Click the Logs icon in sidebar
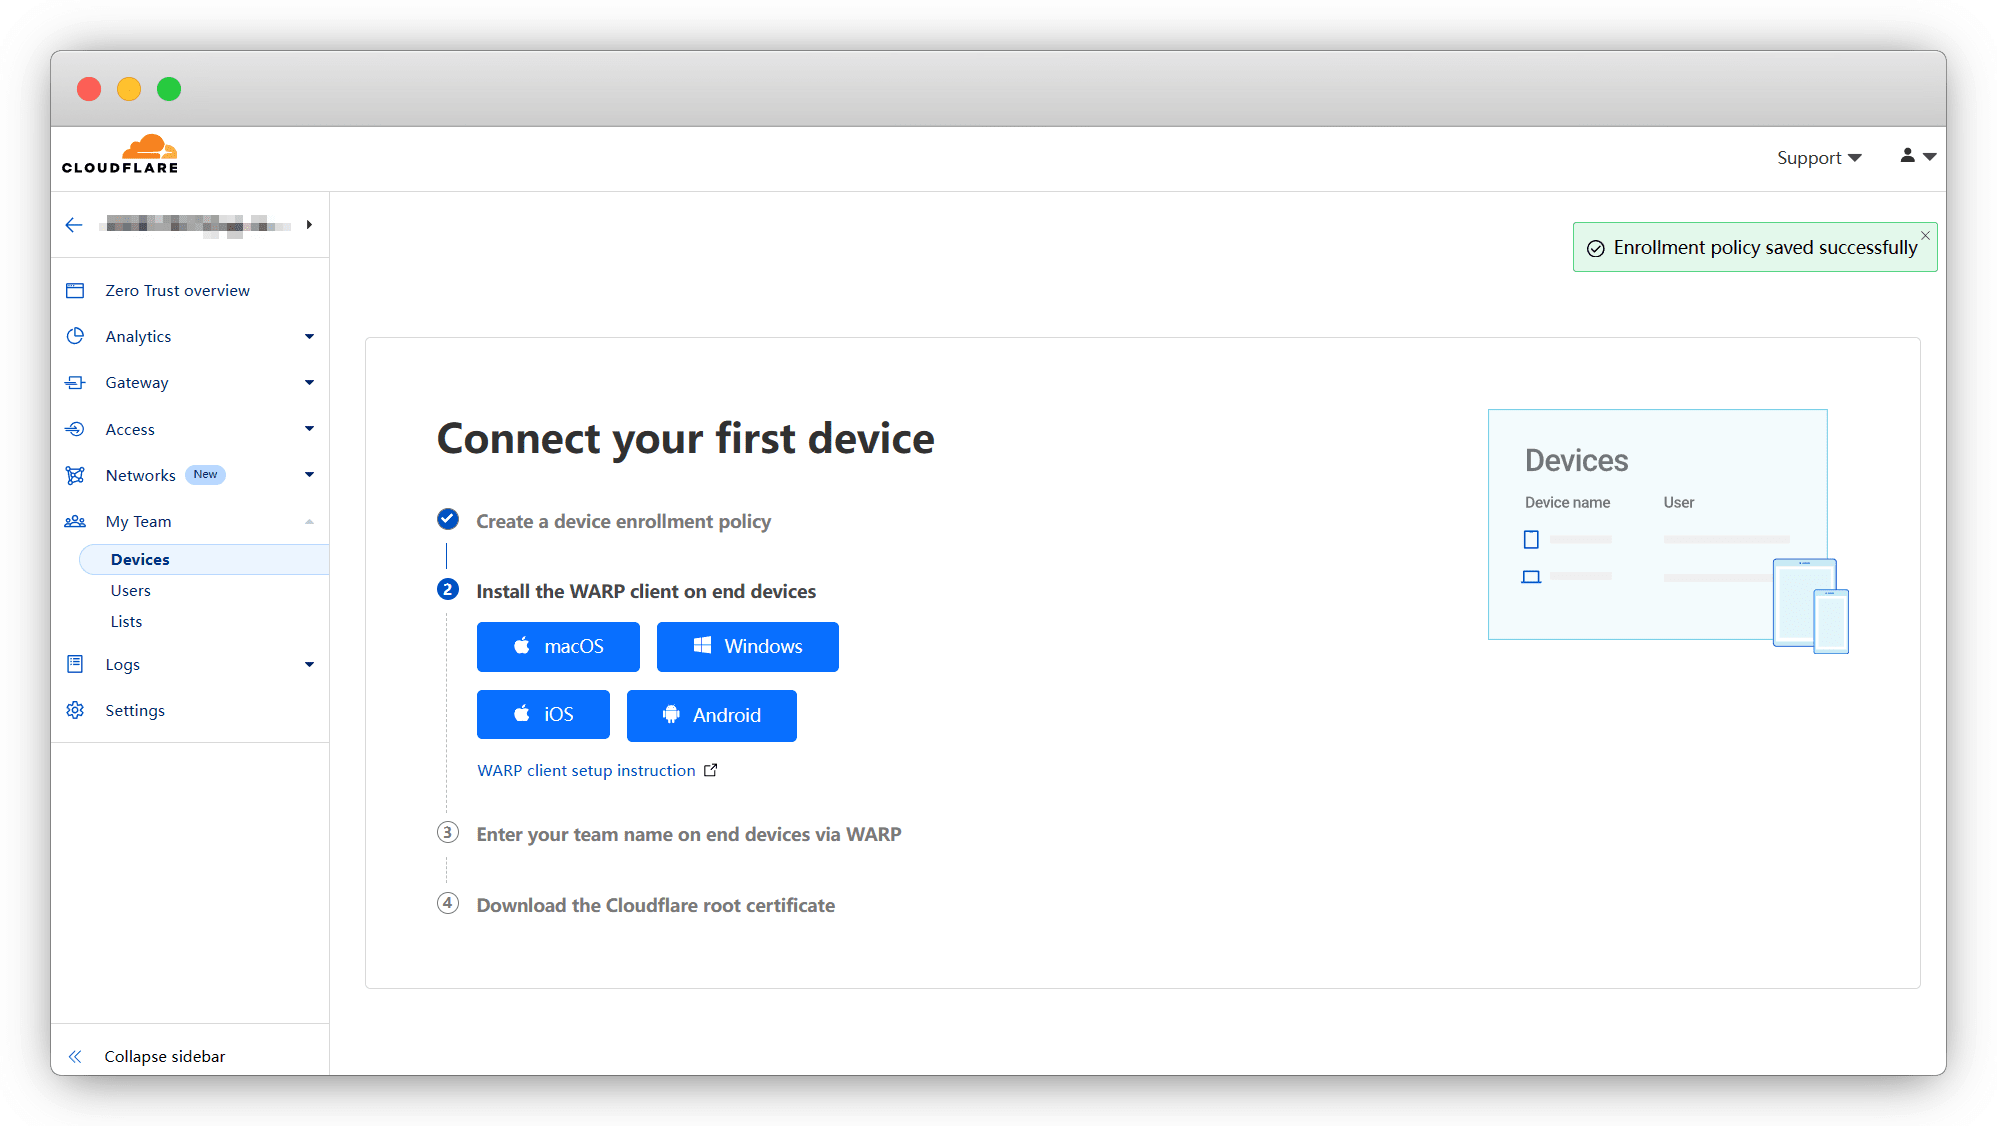The width and height of the screenshot is (1997, 1126). 75,664
